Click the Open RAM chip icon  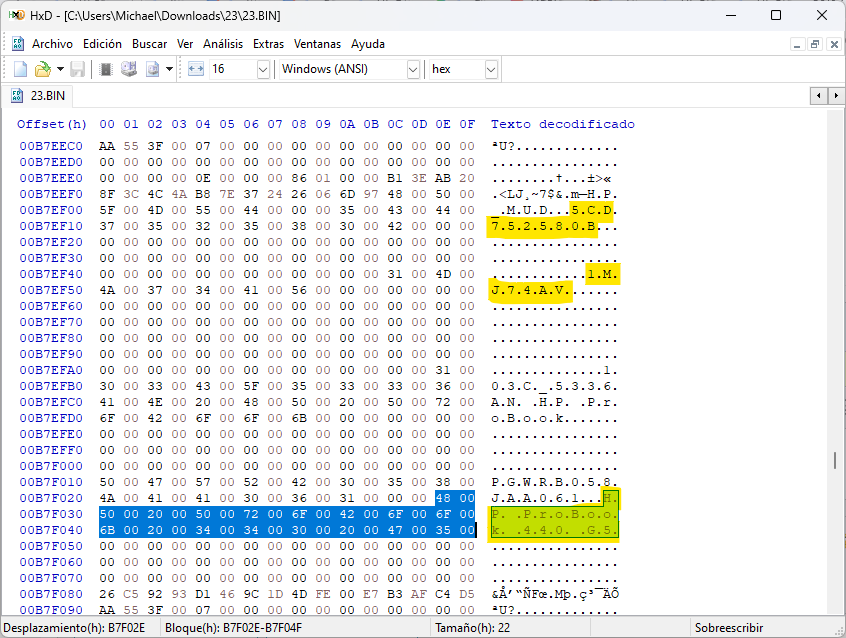click(105, 69)
